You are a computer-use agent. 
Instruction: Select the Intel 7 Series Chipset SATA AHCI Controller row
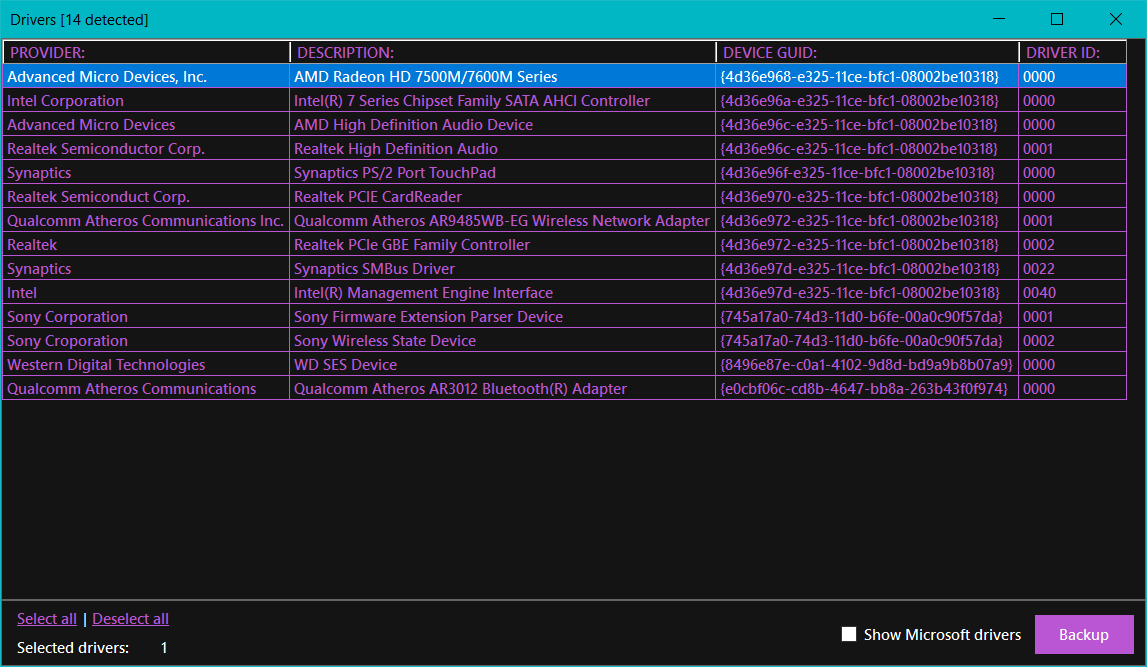point(565,100)
